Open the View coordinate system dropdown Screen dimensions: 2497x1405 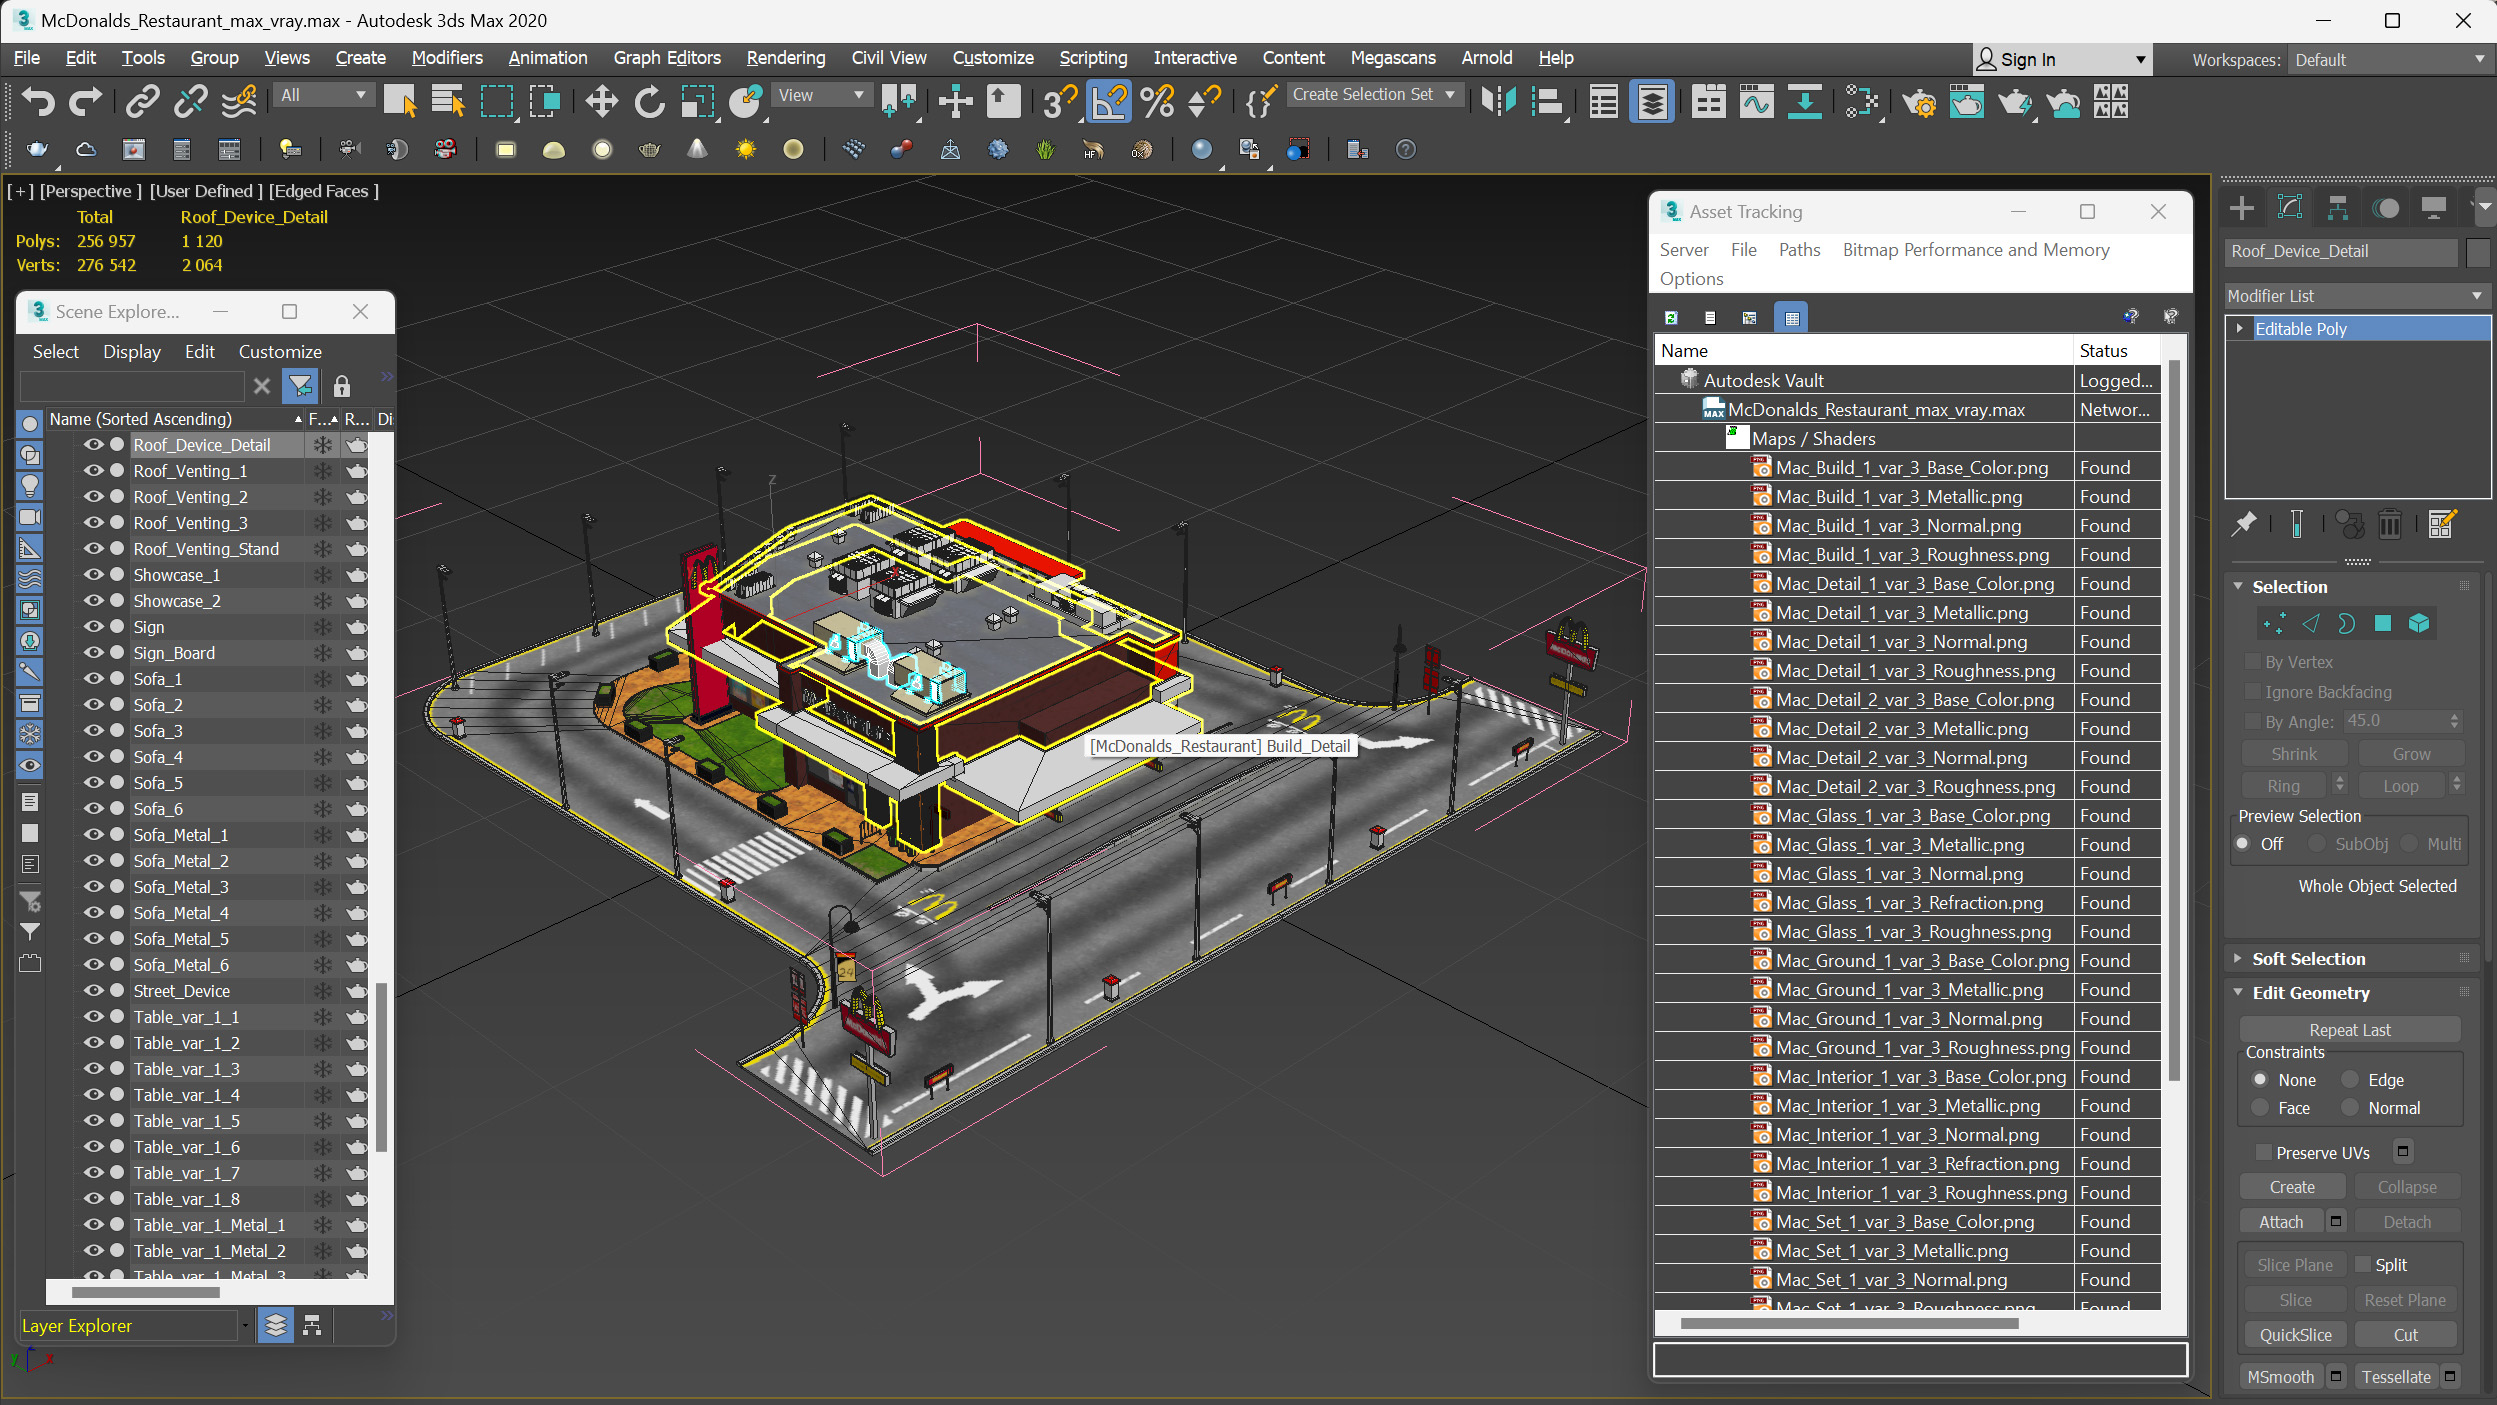point(820,95)
